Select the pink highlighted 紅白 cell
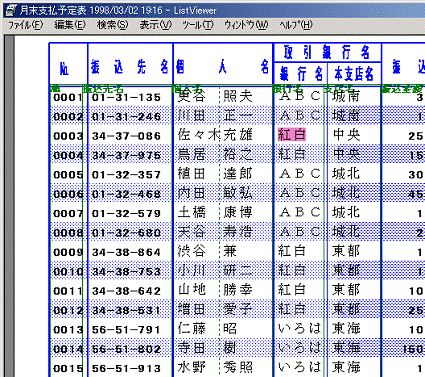Viewport: 425px width, 377px height. pos(292,135)
